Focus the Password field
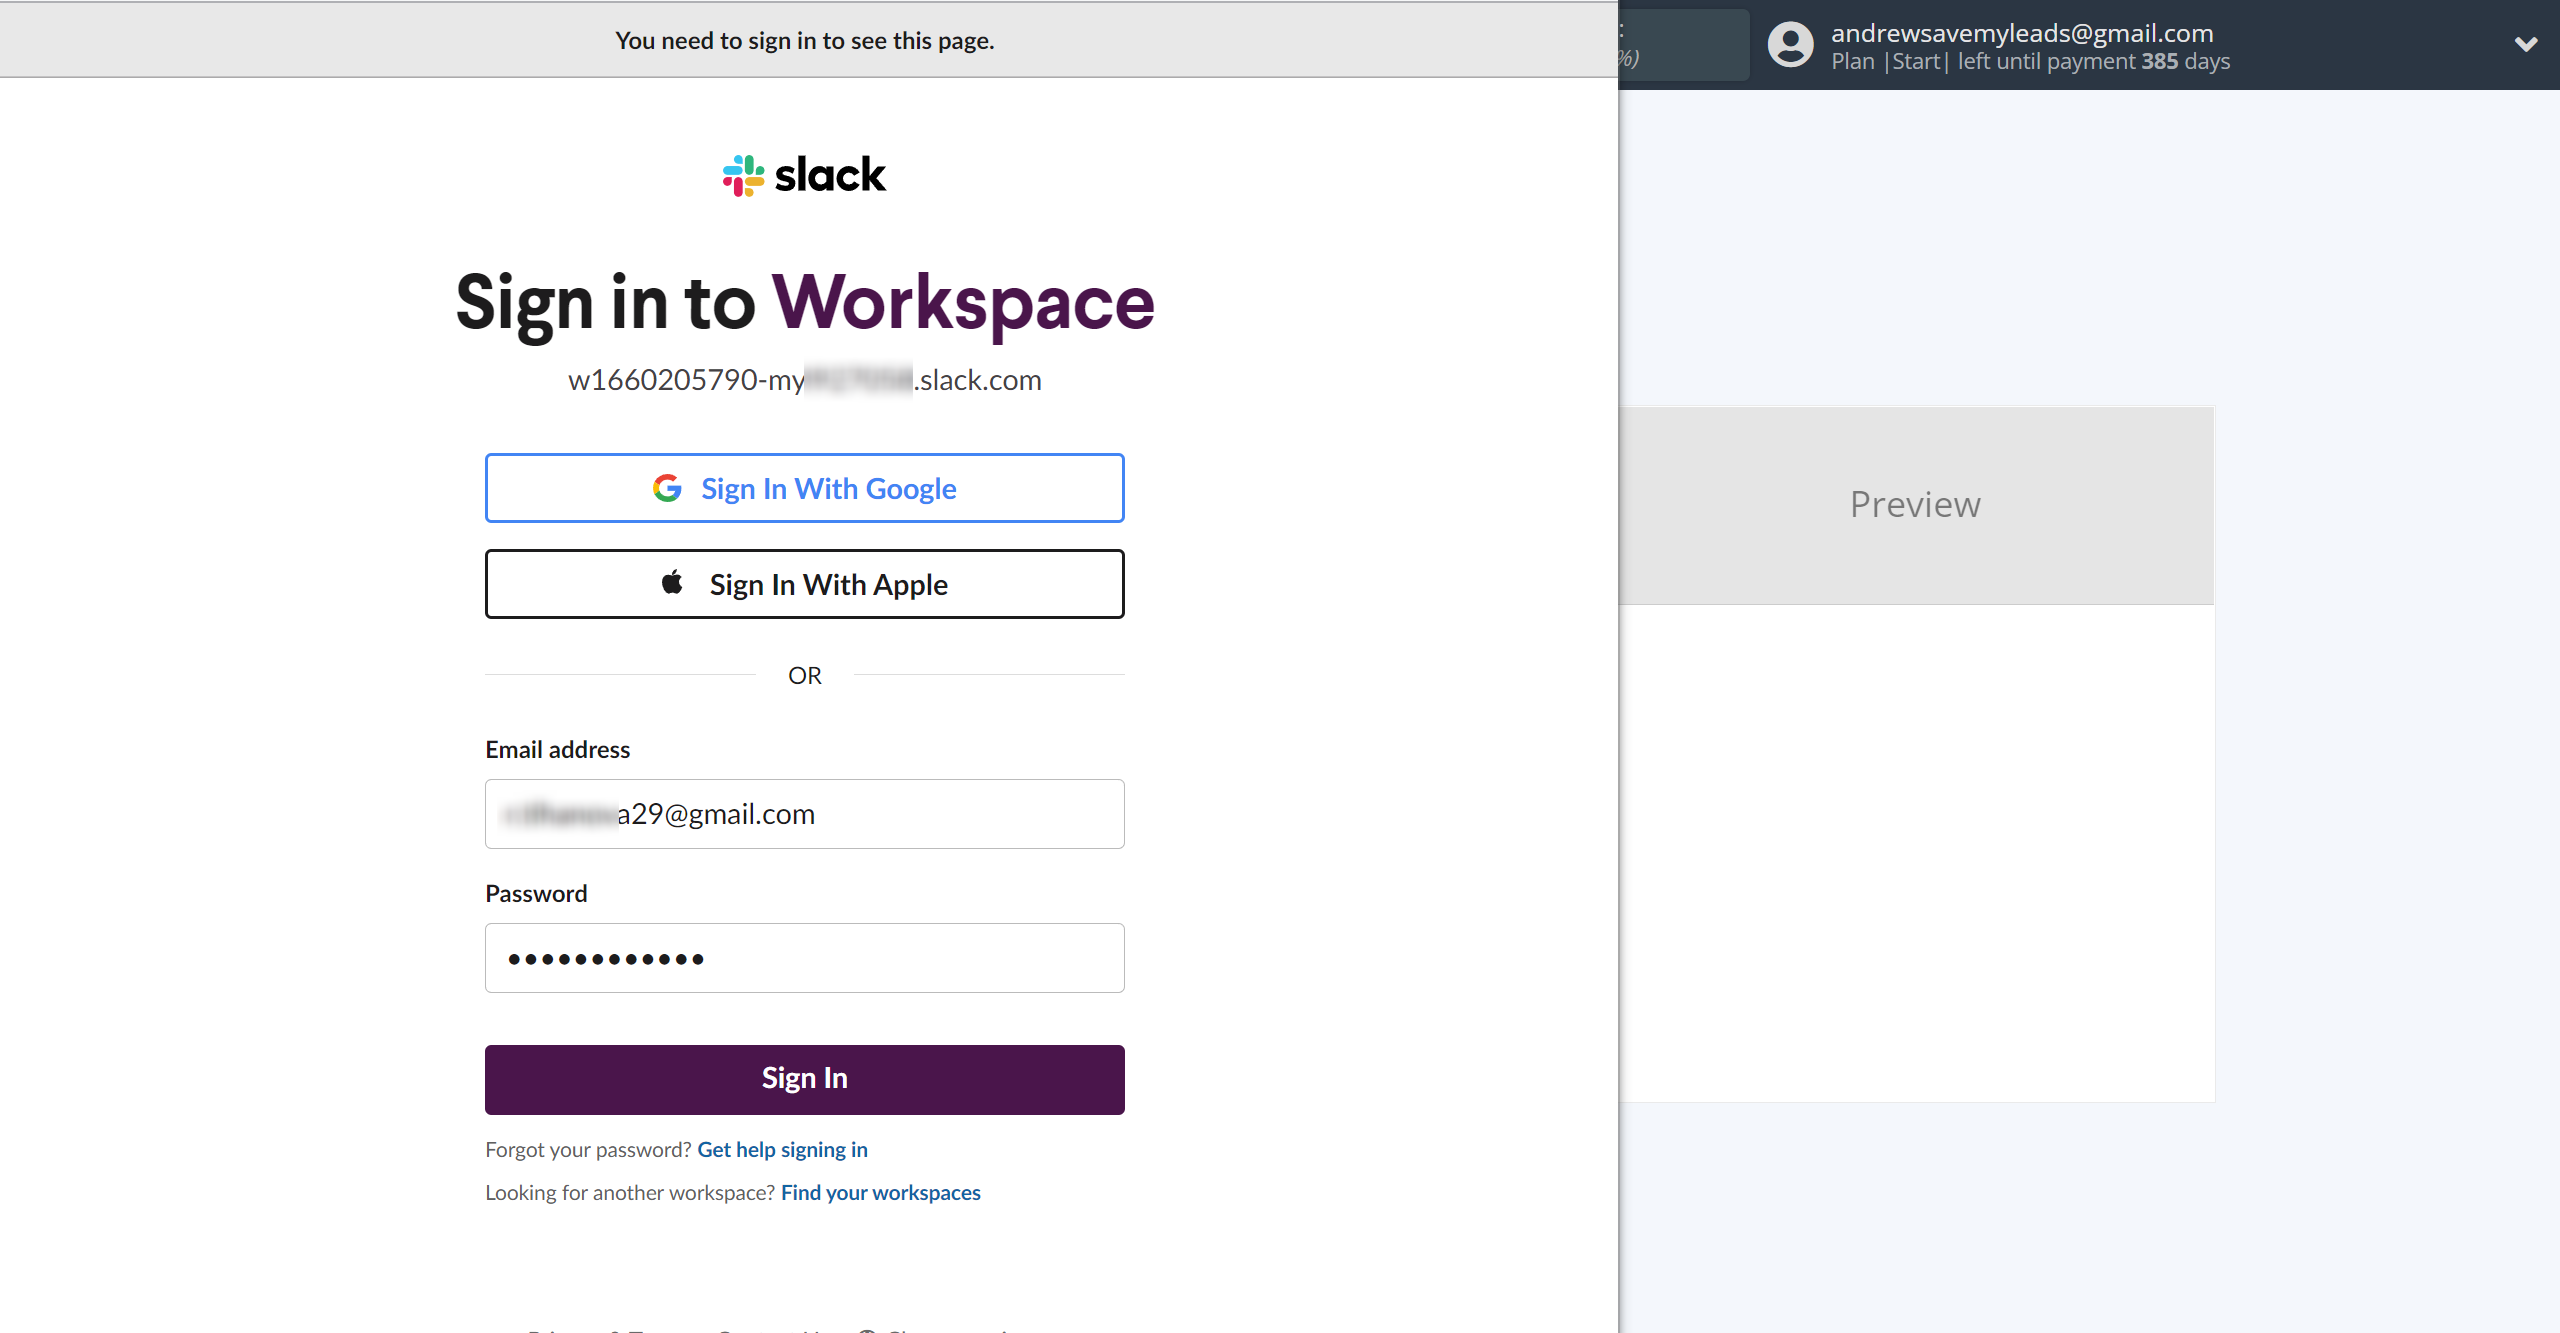2560x1333 pixels. click(805, 958)
